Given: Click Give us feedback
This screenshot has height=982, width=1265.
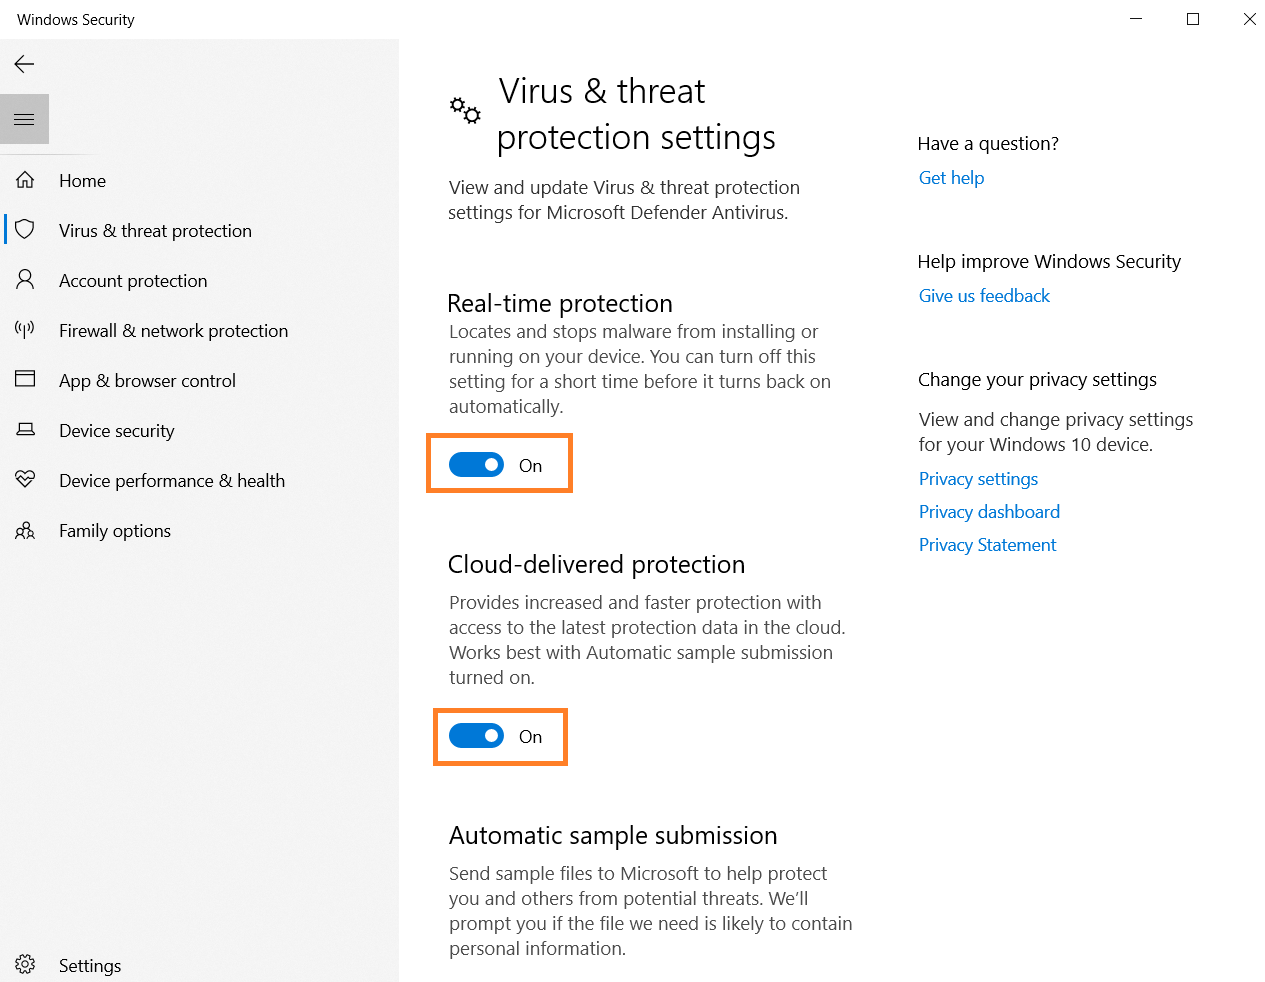Looking at the screenshot, I should point(983,295).
